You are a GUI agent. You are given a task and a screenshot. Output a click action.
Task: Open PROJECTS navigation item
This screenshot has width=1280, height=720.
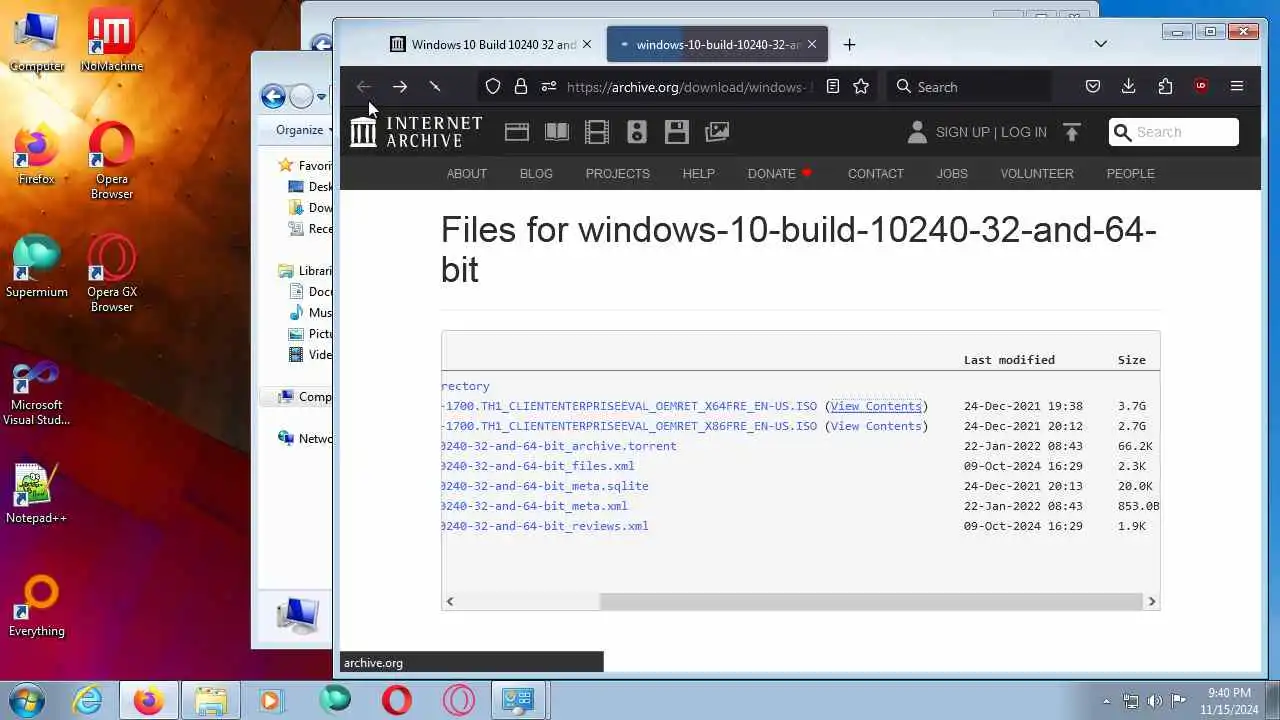618,173
